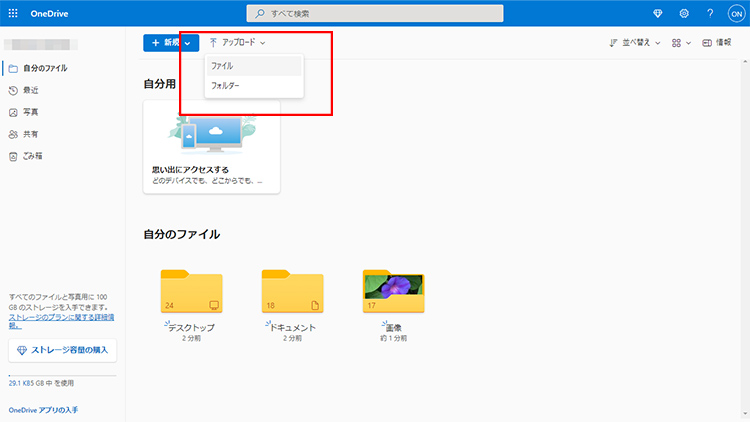The image size is (750, 422).
Task: Click the premium diamond icon in header
Action: click(656, 13)
